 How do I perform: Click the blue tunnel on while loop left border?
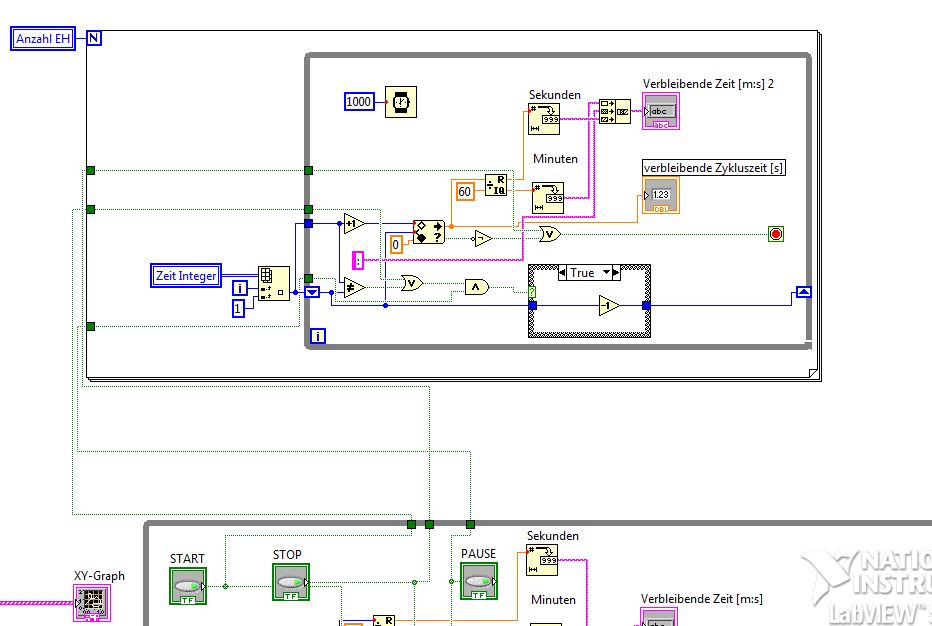[308, 224]
